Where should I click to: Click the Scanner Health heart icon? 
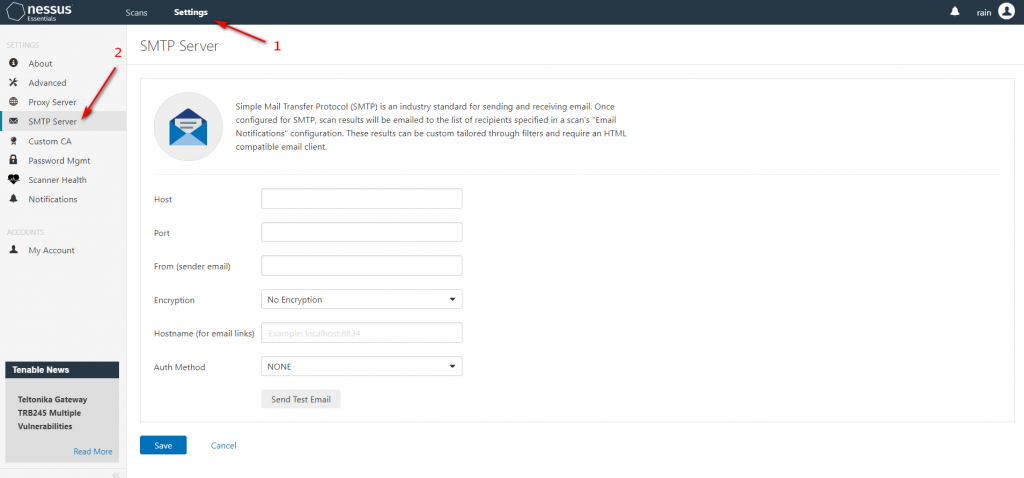pos(14,180)
